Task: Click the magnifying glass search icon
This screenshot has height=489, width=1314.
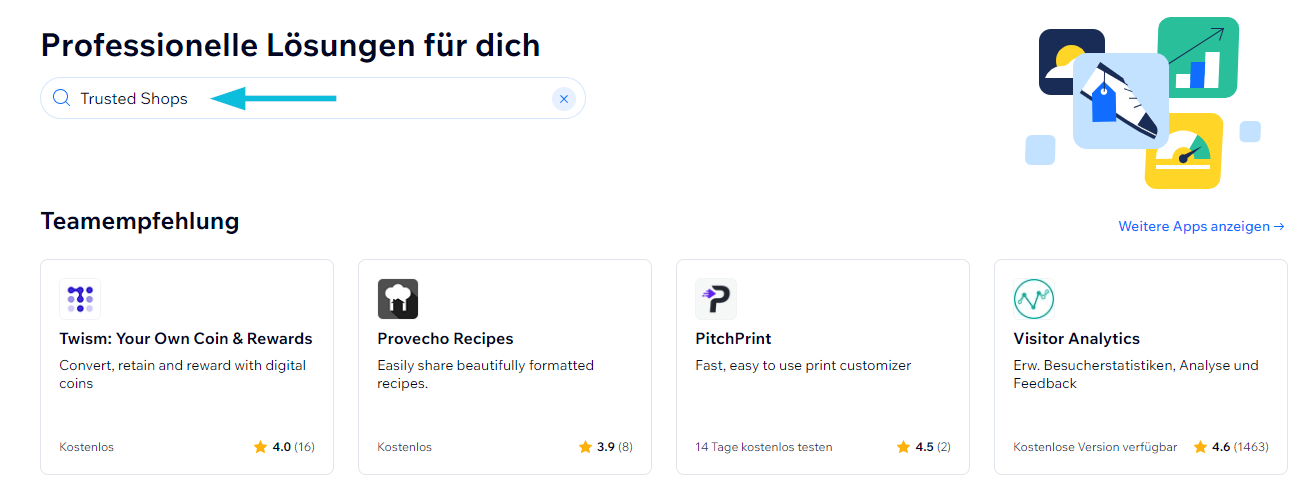Action: 61,98
